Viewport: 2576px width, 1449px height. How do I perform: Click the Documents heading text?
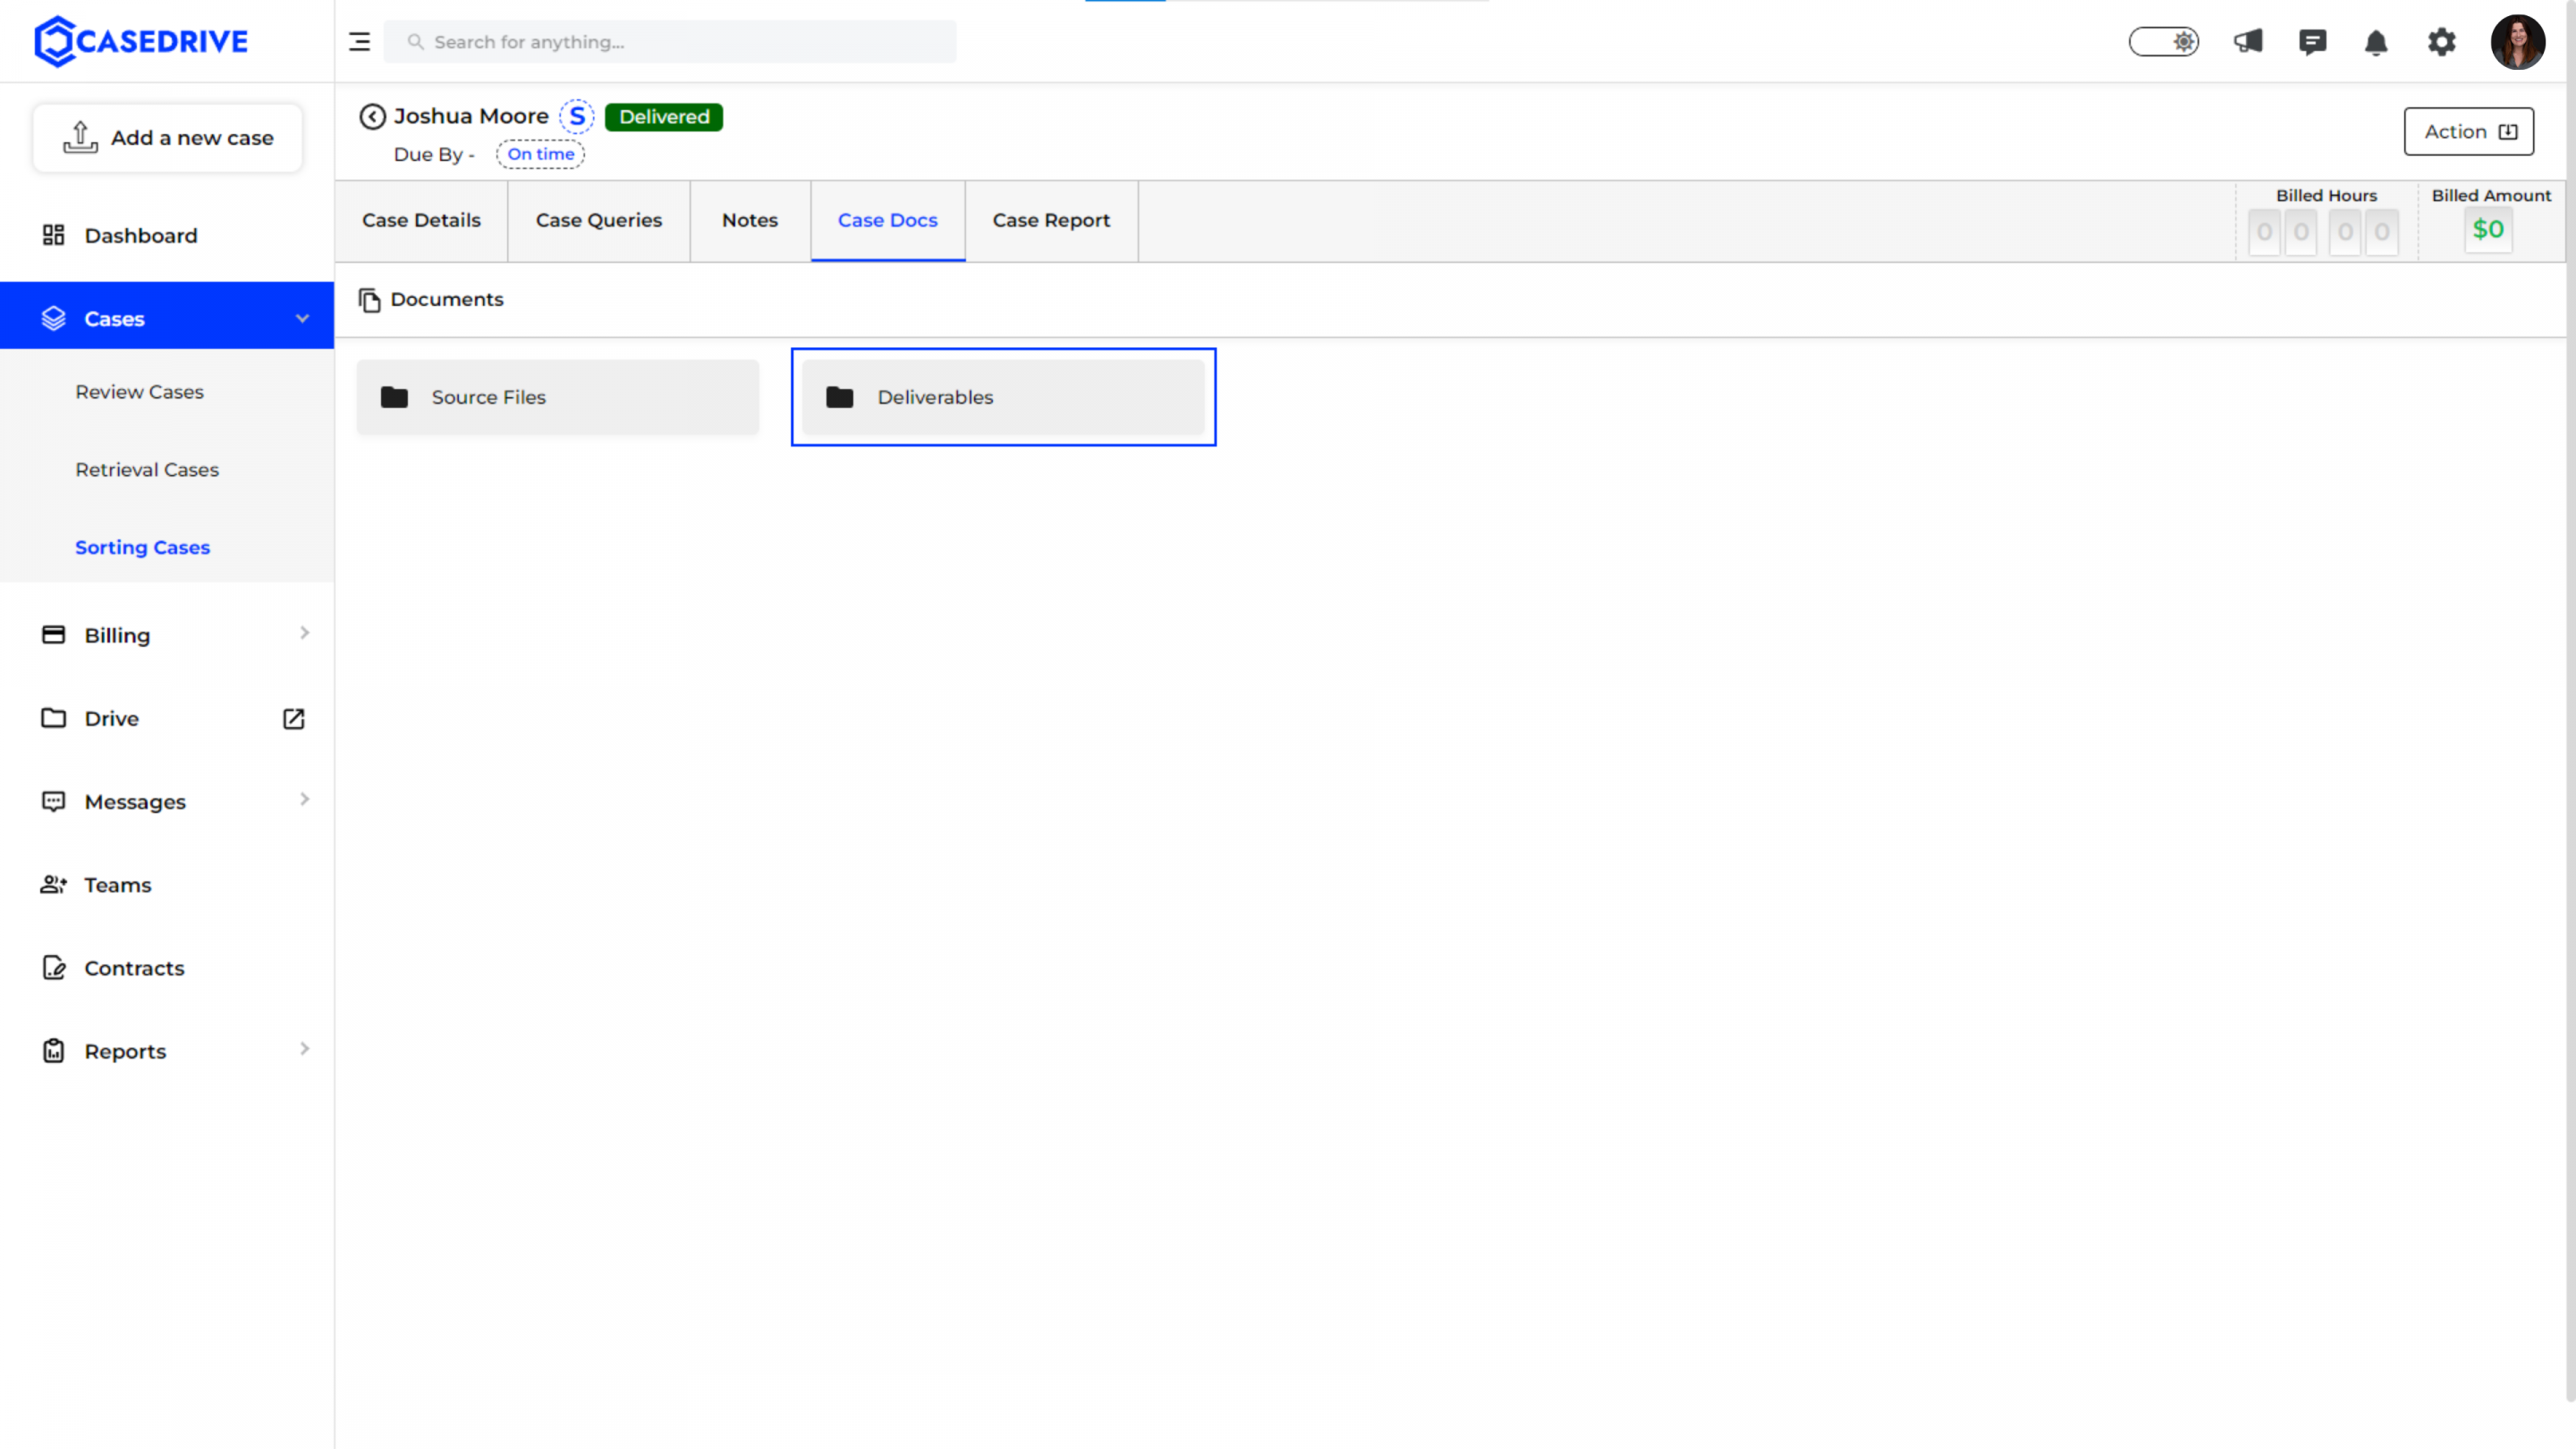447,299
